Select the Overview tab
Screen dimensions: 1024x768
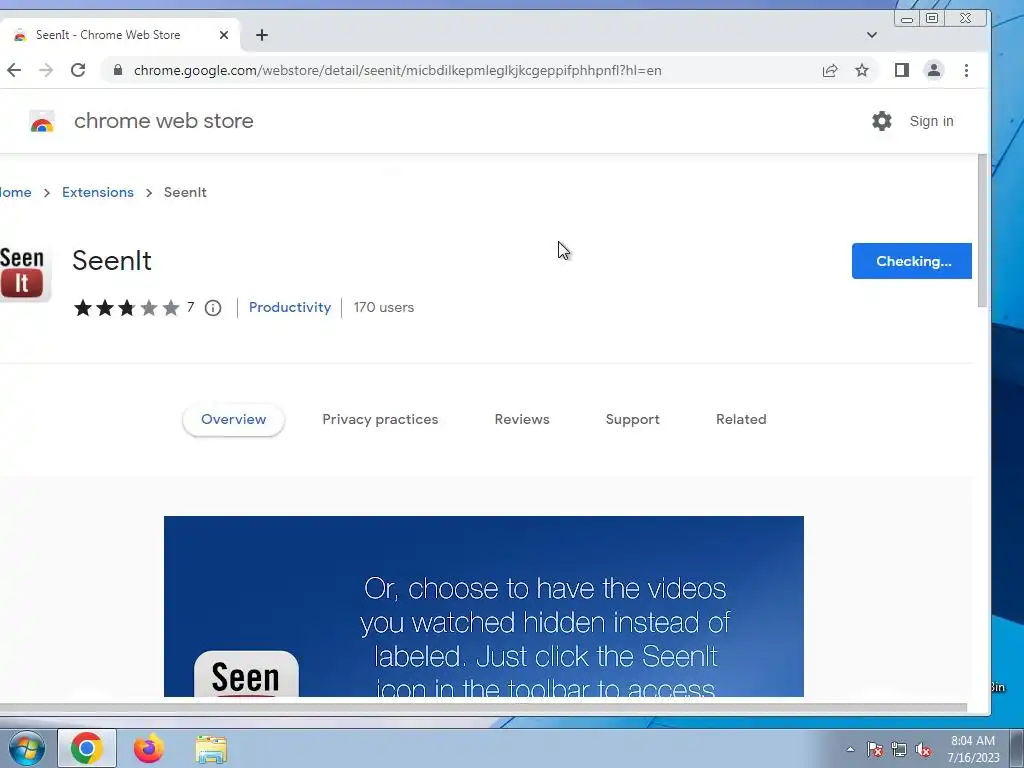[x=233, y=419]
